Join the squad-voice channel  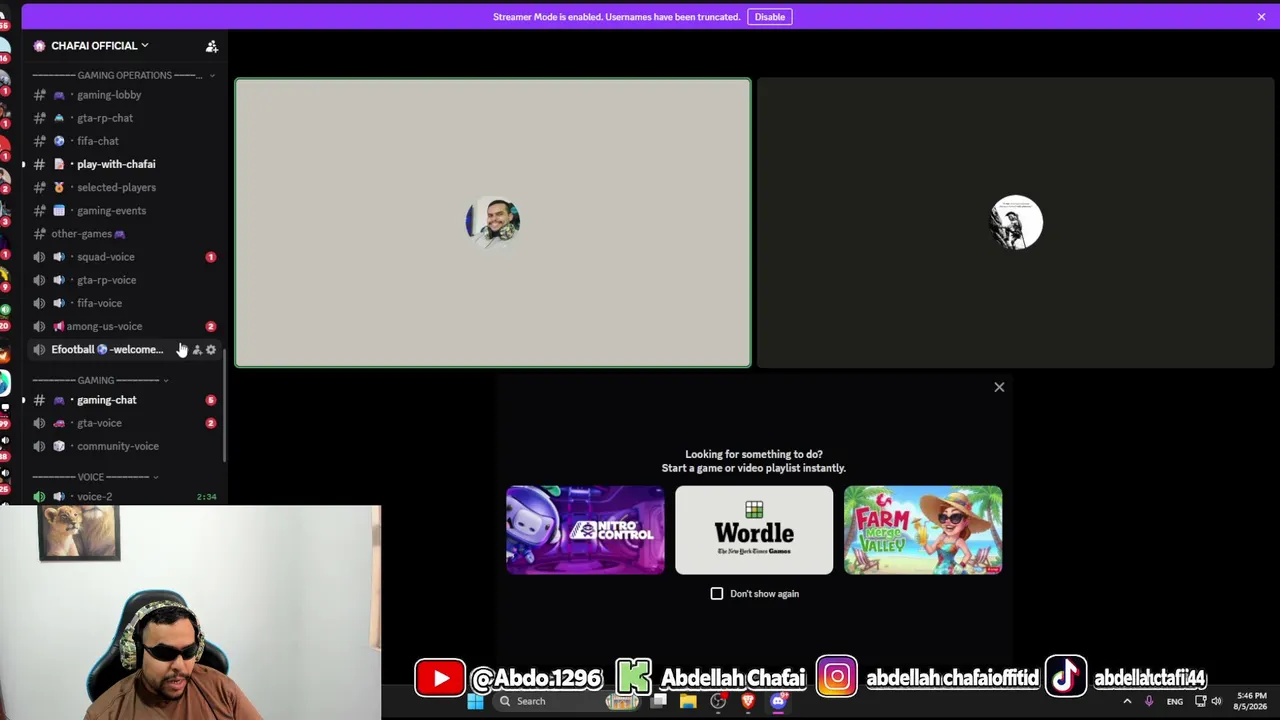pos(124,257)
